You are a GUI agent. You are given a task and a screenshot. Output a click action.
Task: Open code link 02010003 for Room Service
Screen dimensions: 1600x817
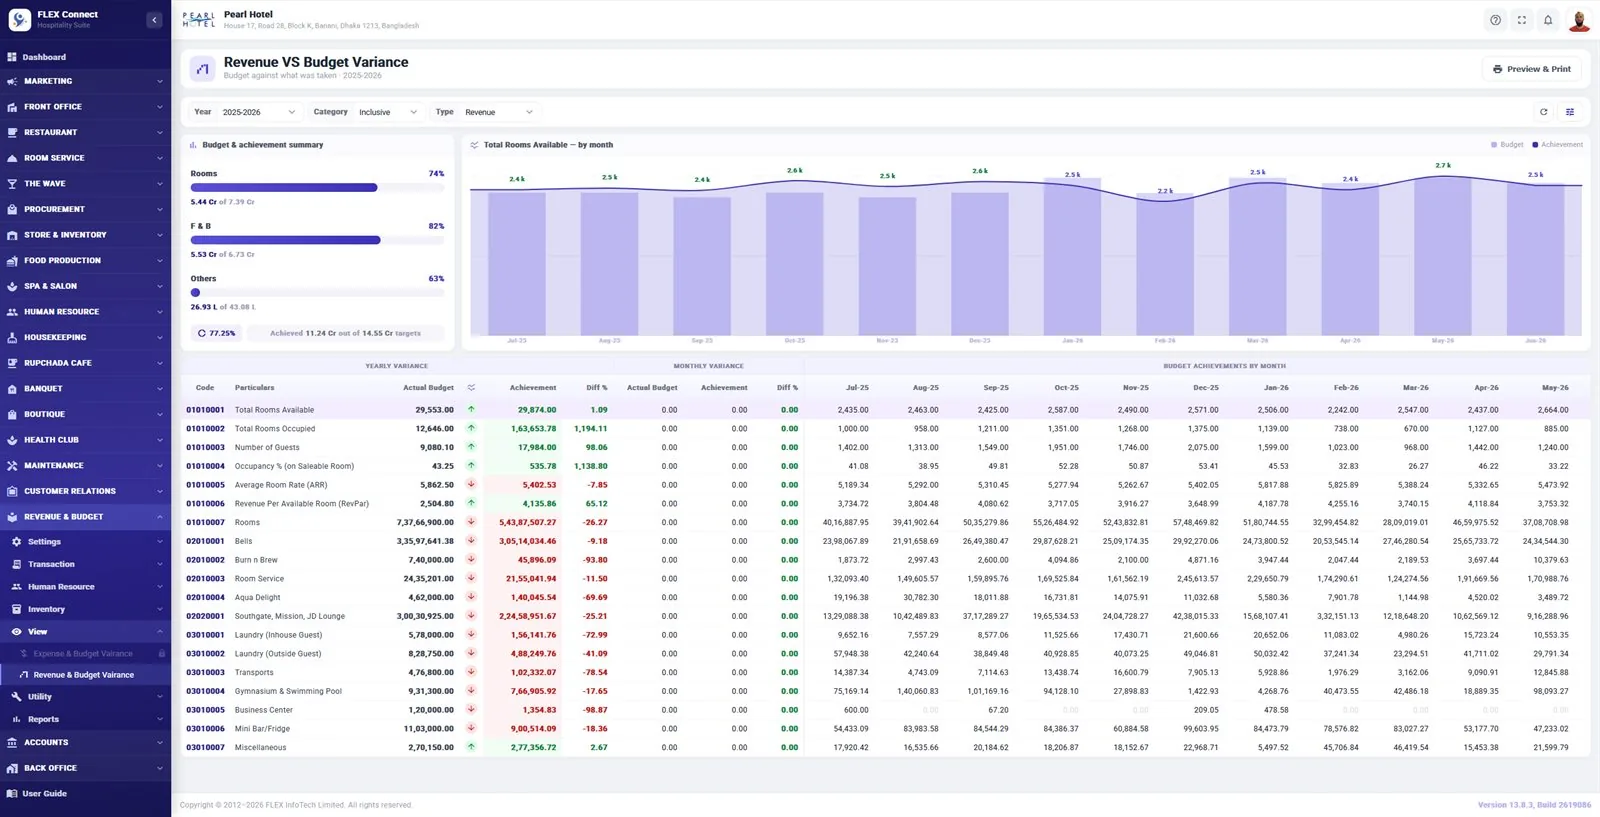pyautogui.click(x=205, y=579)
